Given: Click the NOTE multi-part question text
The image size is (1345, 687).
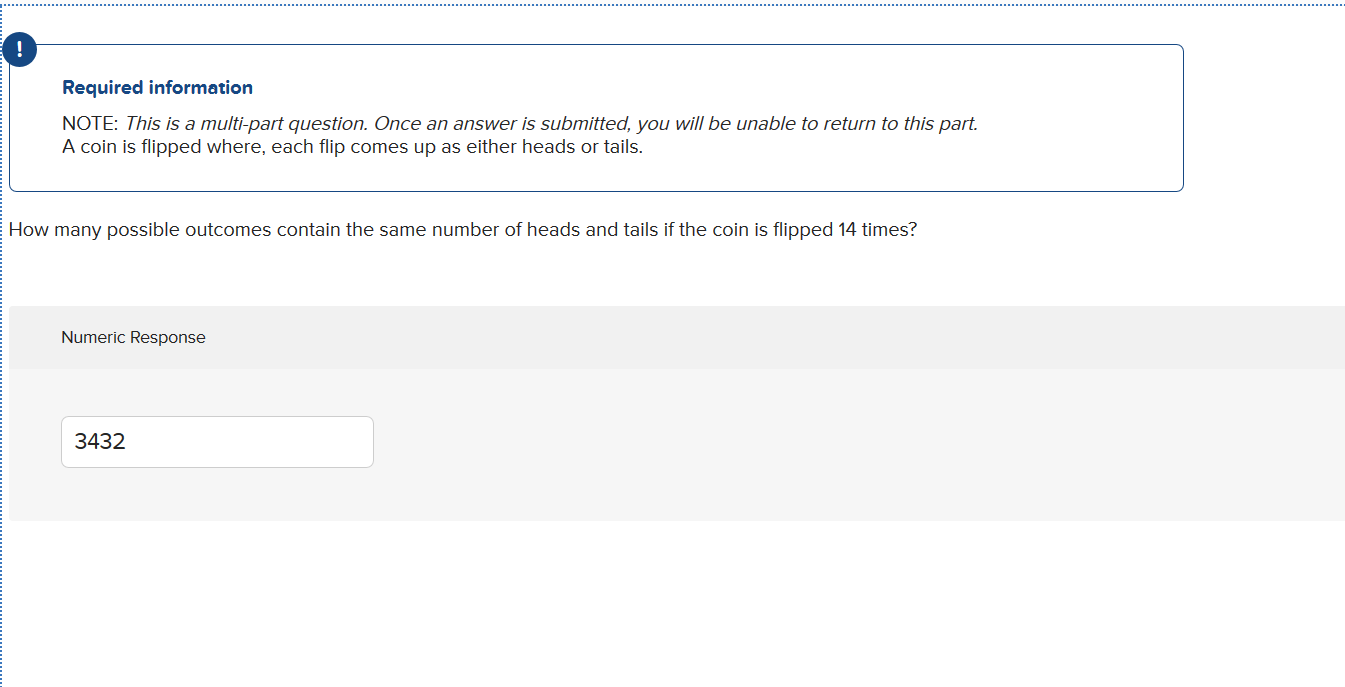Looking at the screenshot, I should click(x=519, y=123).
